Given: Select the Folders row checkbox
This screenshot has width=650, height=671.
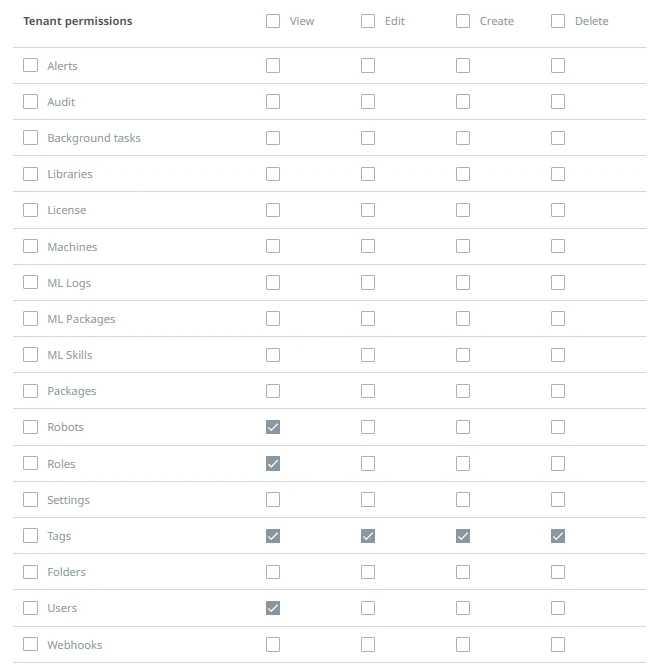Looking at the screenshot, I should click(30, 572).
